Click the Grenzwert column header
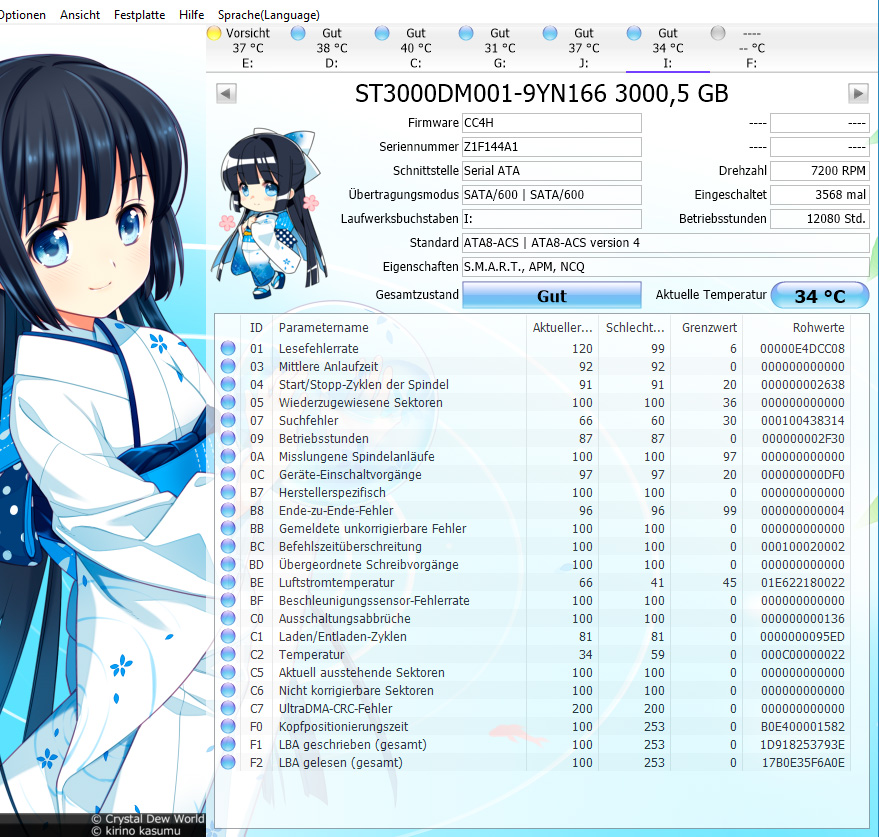 pos(707,328)
